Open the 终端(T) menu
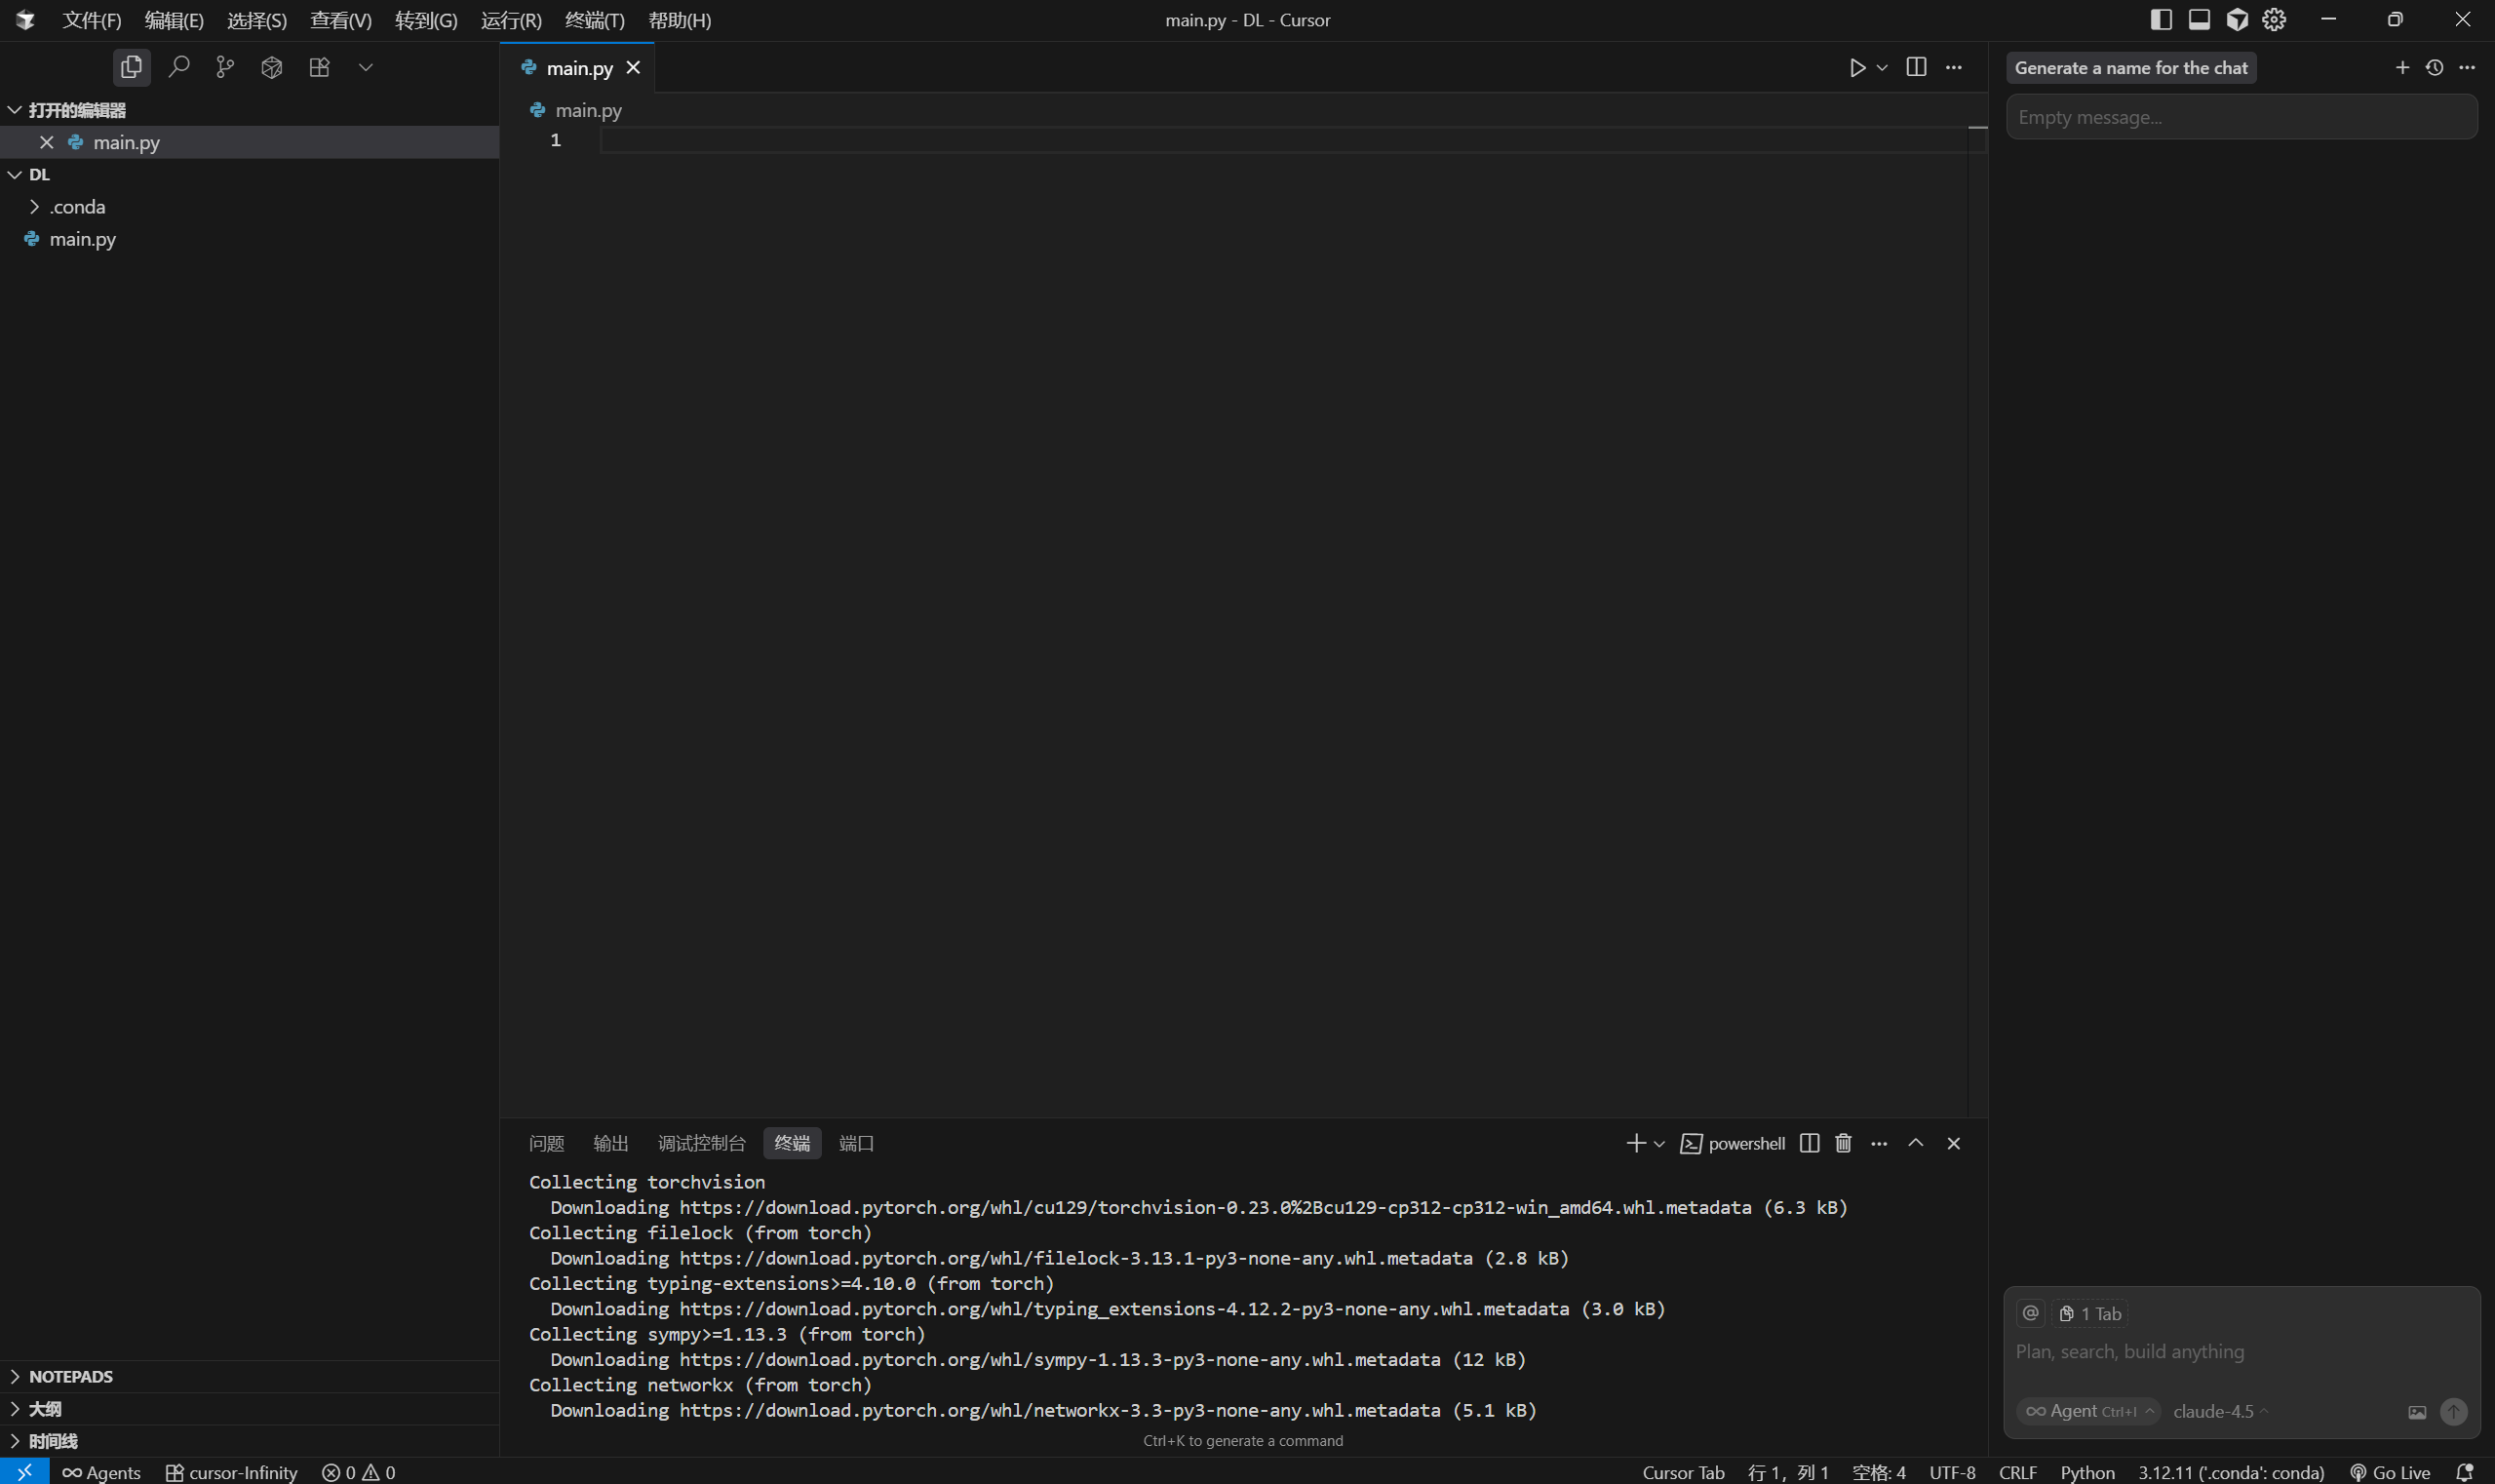 point(594,20)
